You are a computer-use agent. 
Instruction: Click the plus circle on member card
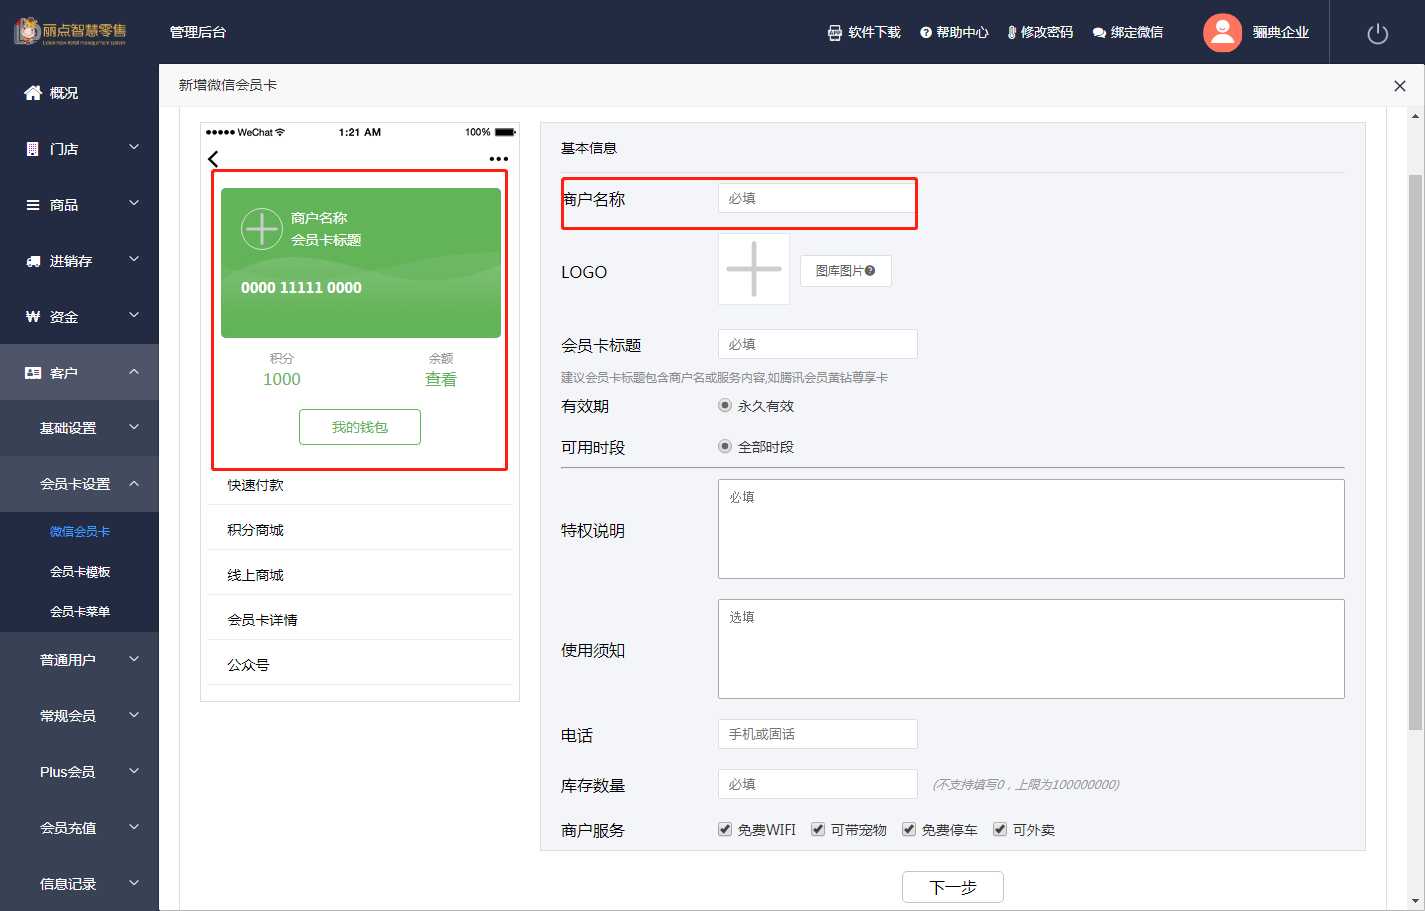(x=262, y=229)
